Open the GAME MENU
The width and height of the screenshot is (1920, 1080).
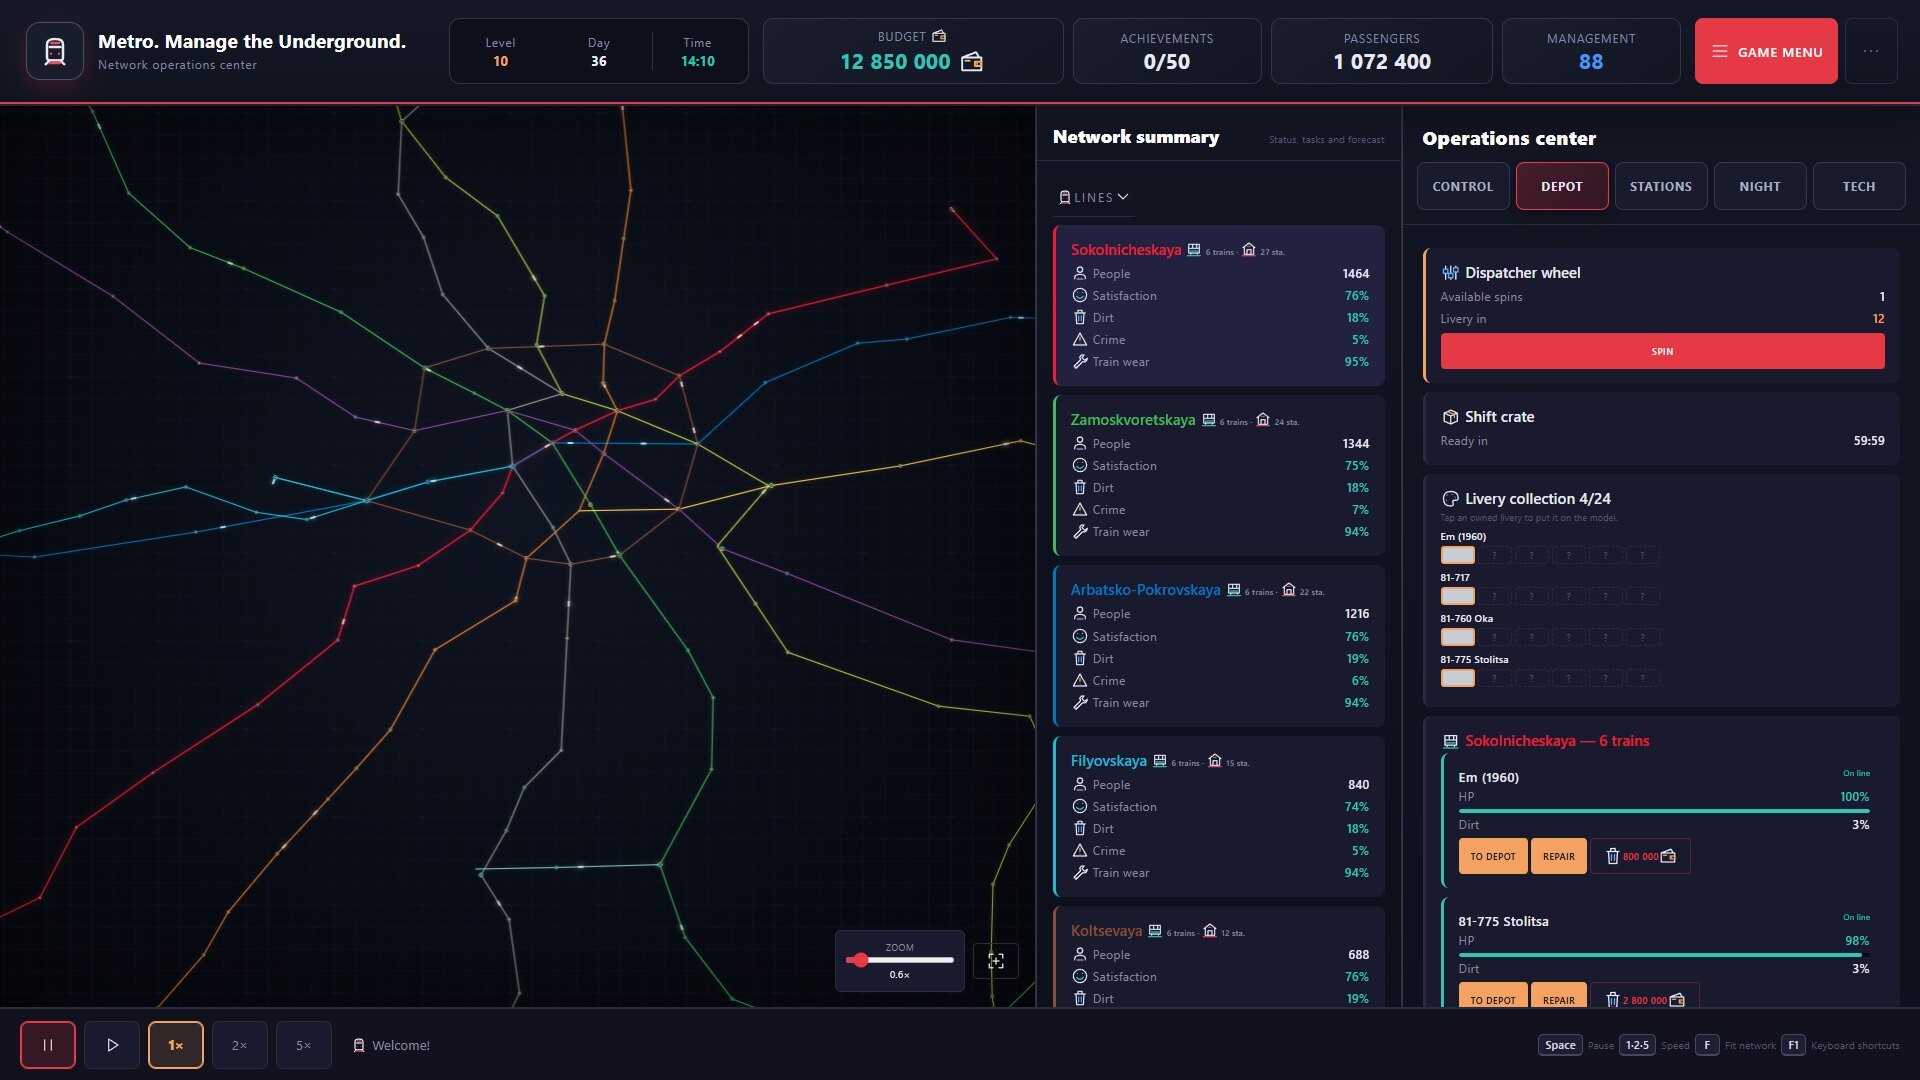[1766, 51]
